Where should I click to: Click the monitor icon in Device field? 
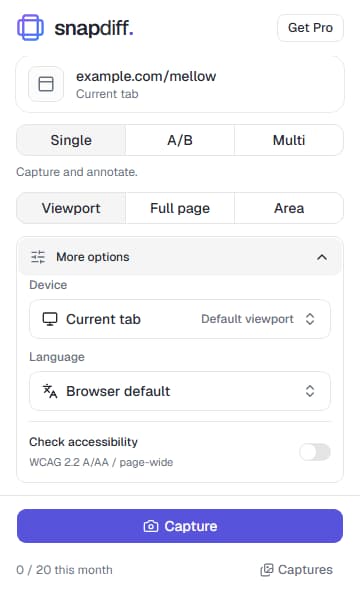pos(50,319)
